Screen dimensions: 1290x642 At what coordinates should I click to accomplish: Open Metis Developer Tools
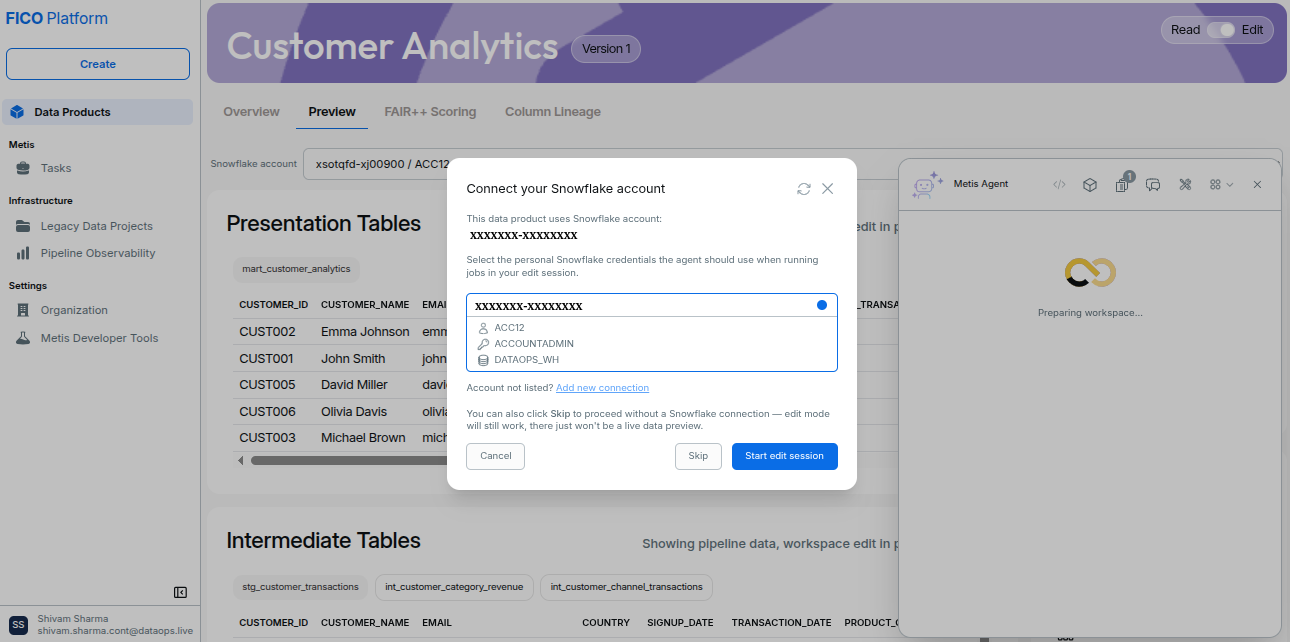coord(97,338)
